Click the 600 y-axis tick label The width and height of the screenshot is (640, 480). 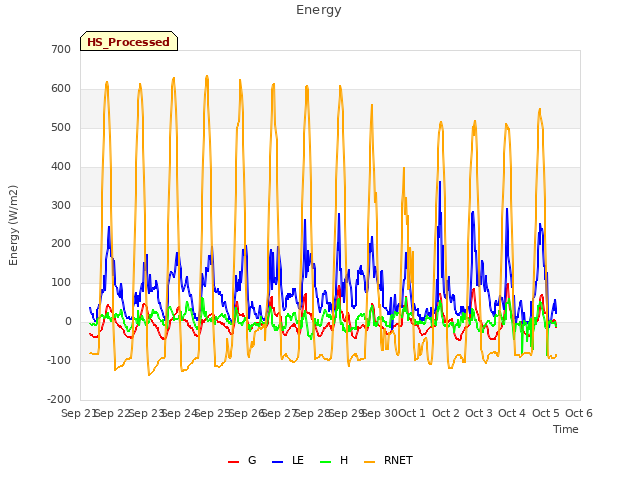pos(61,89)
